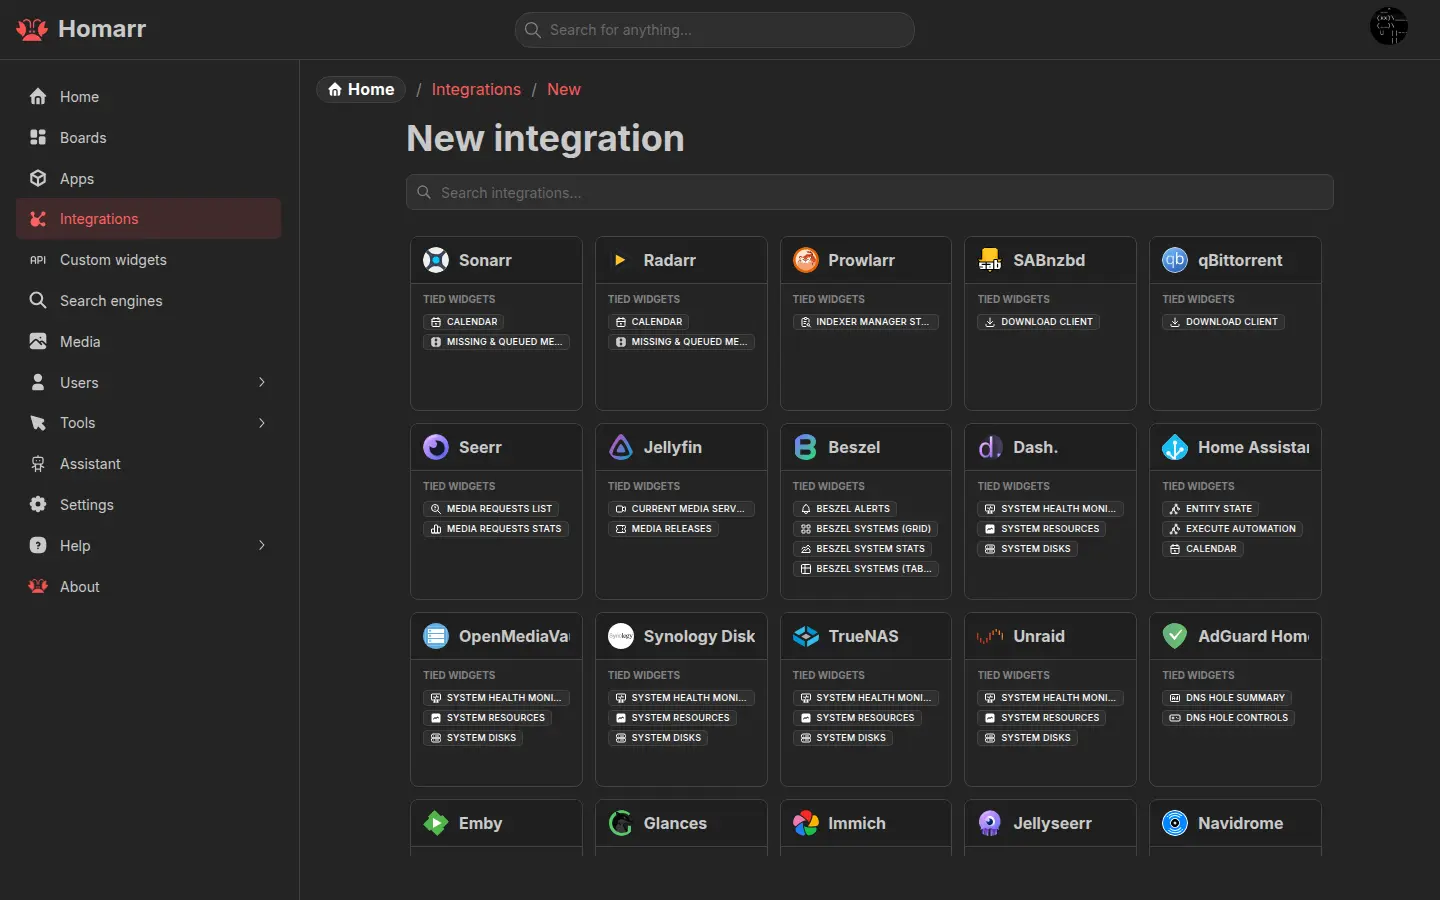Click the qBittorrent integration icon
Image resolution: width=1440 pixels, height=900 pixels.
click(x=1175, y=260)
